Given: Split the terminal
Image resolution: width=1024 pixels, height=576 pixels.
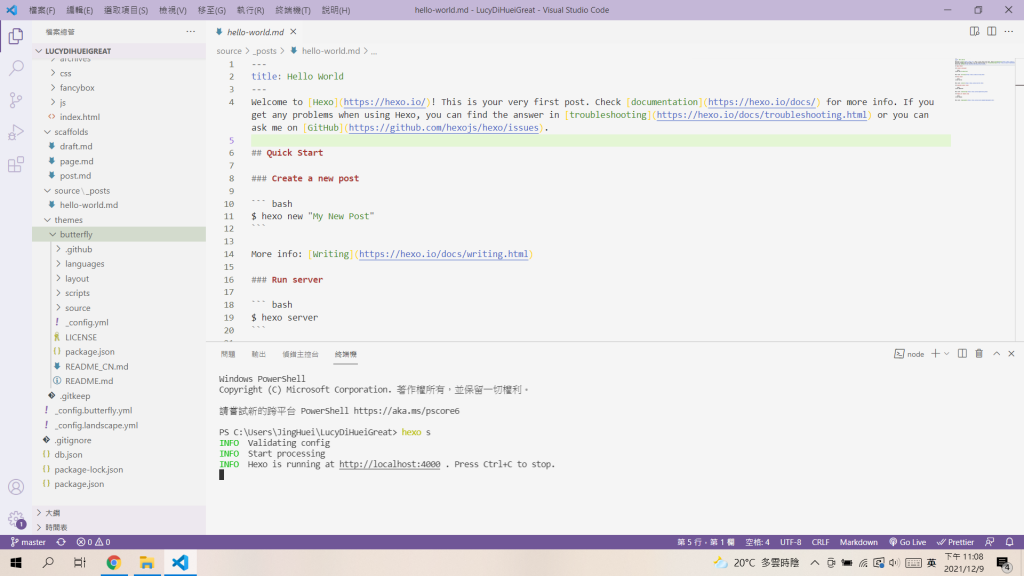Looking at the screenshot, I should tap(962, 353).
